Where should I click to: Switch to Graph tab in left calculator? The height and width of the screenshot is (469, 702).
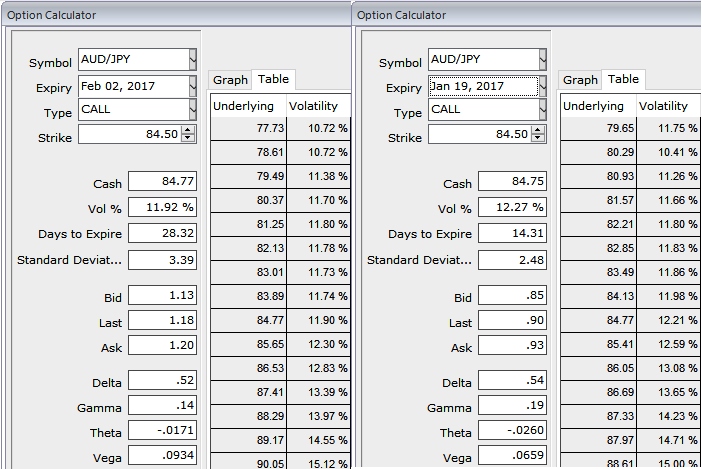230,80
